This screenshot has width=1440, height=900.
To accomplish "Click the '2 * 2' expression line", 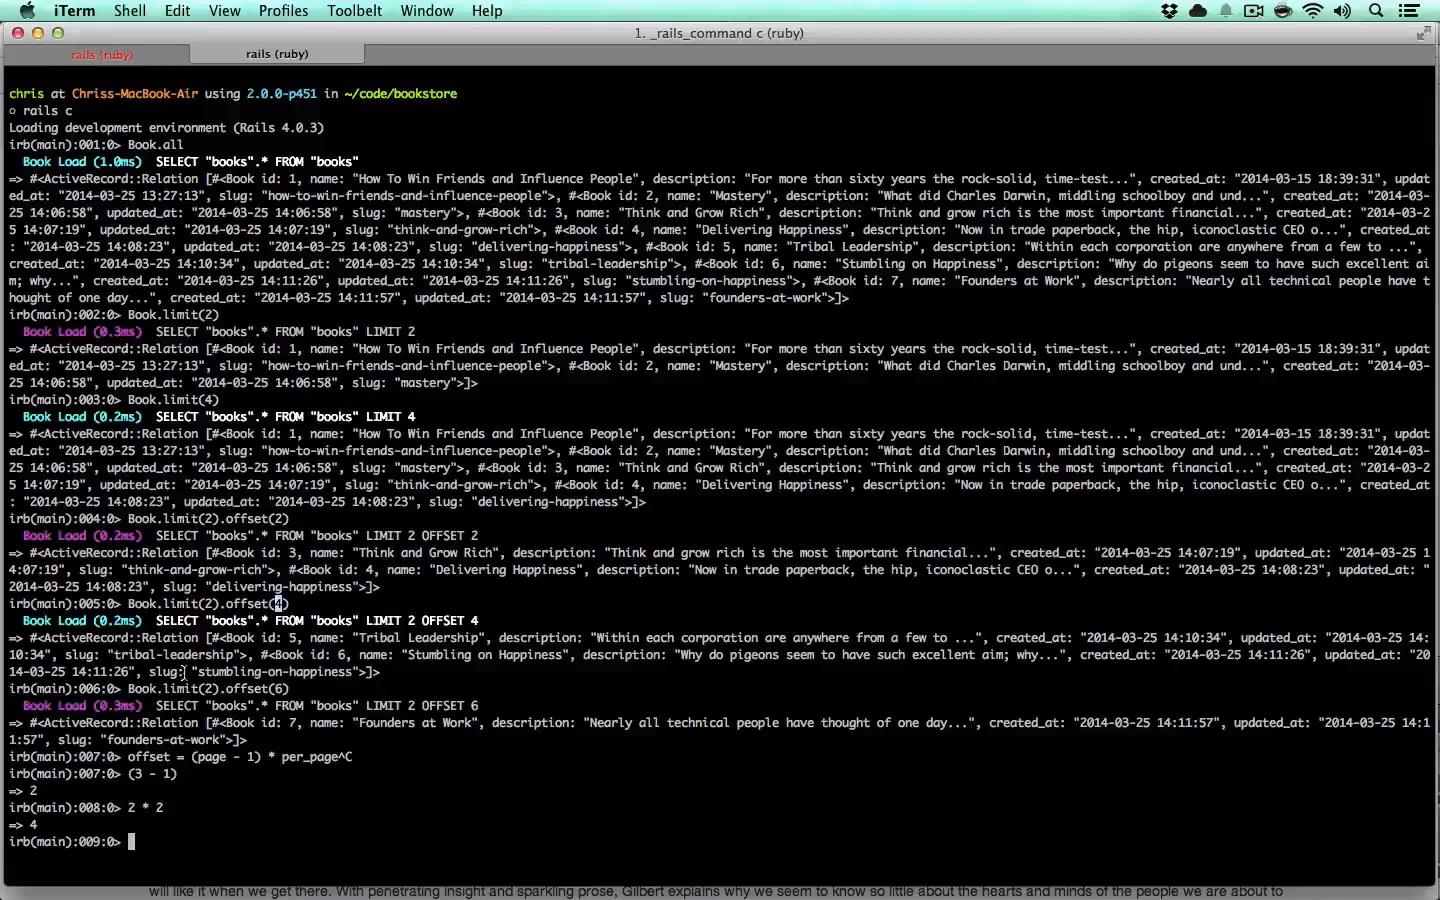I will coord(145,808).
